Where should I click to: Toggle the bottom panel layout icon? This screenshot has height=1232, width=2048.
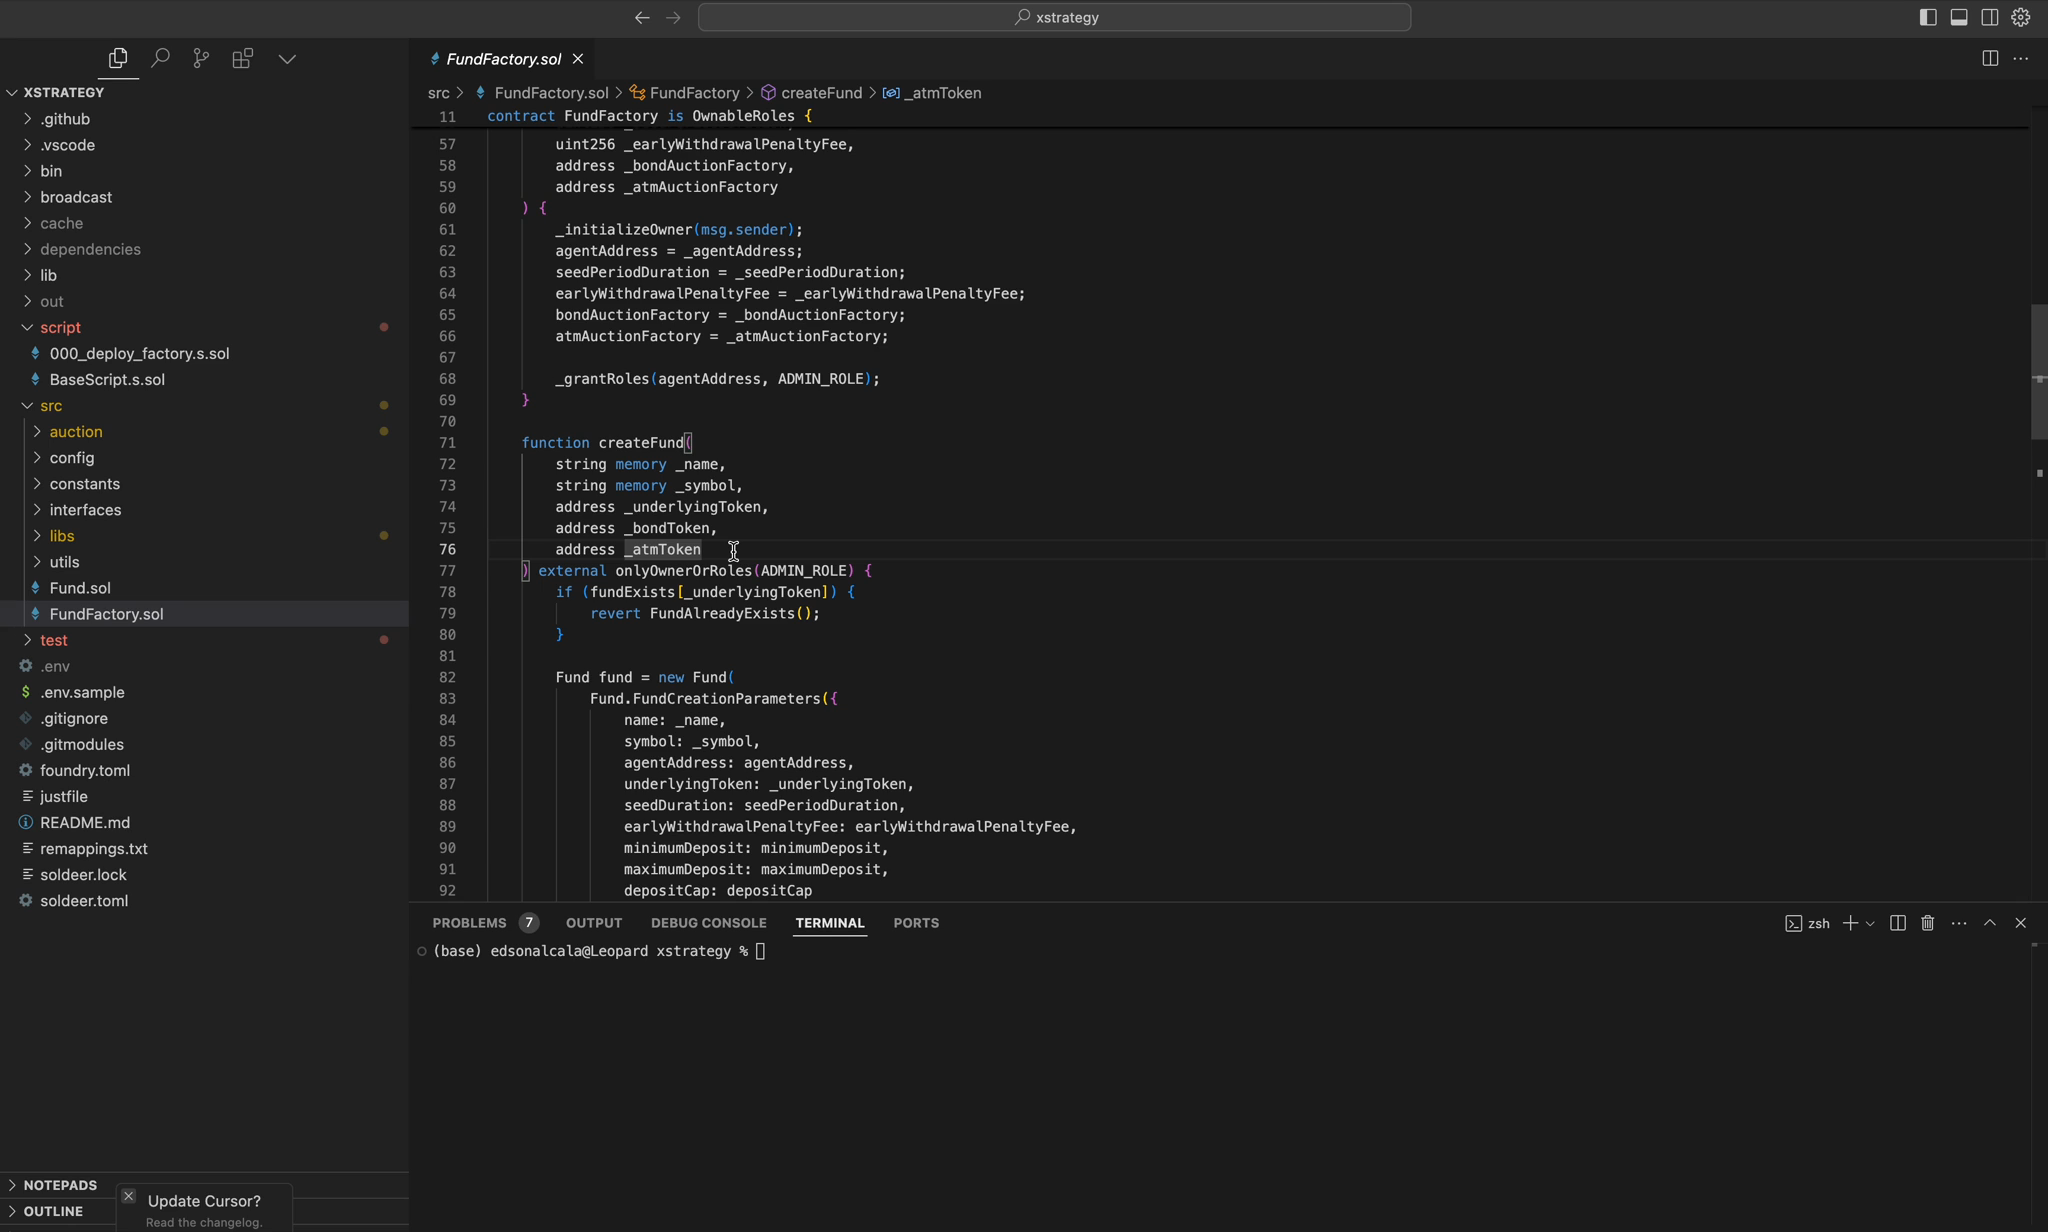point(1959,17)
